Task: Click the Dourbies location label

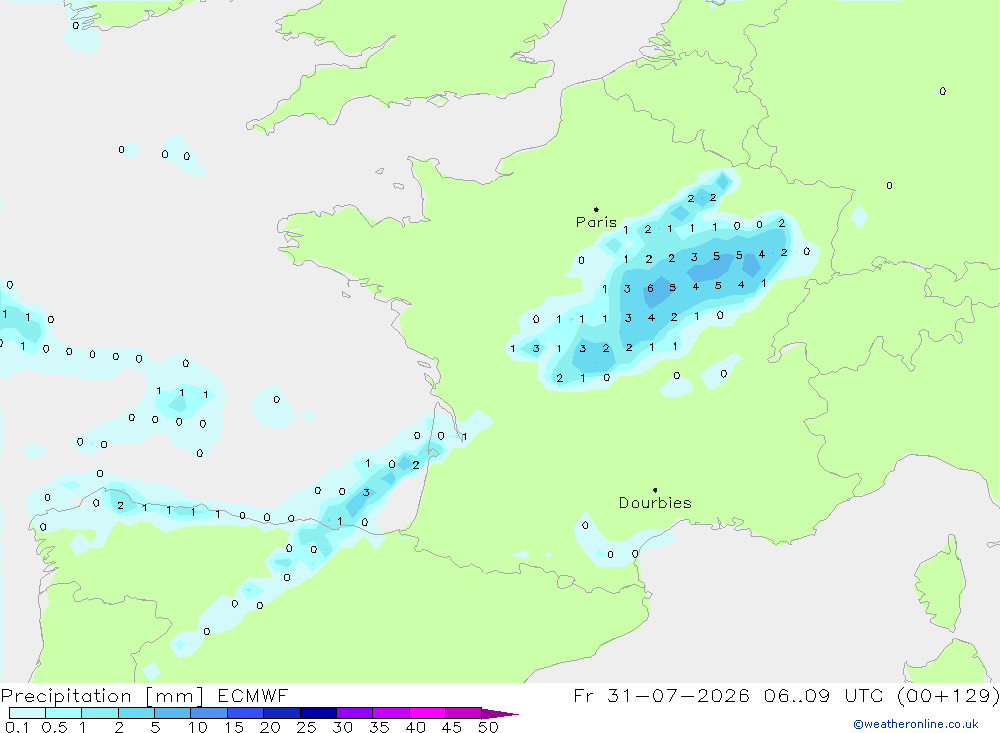Action: [x=655, y=503]
